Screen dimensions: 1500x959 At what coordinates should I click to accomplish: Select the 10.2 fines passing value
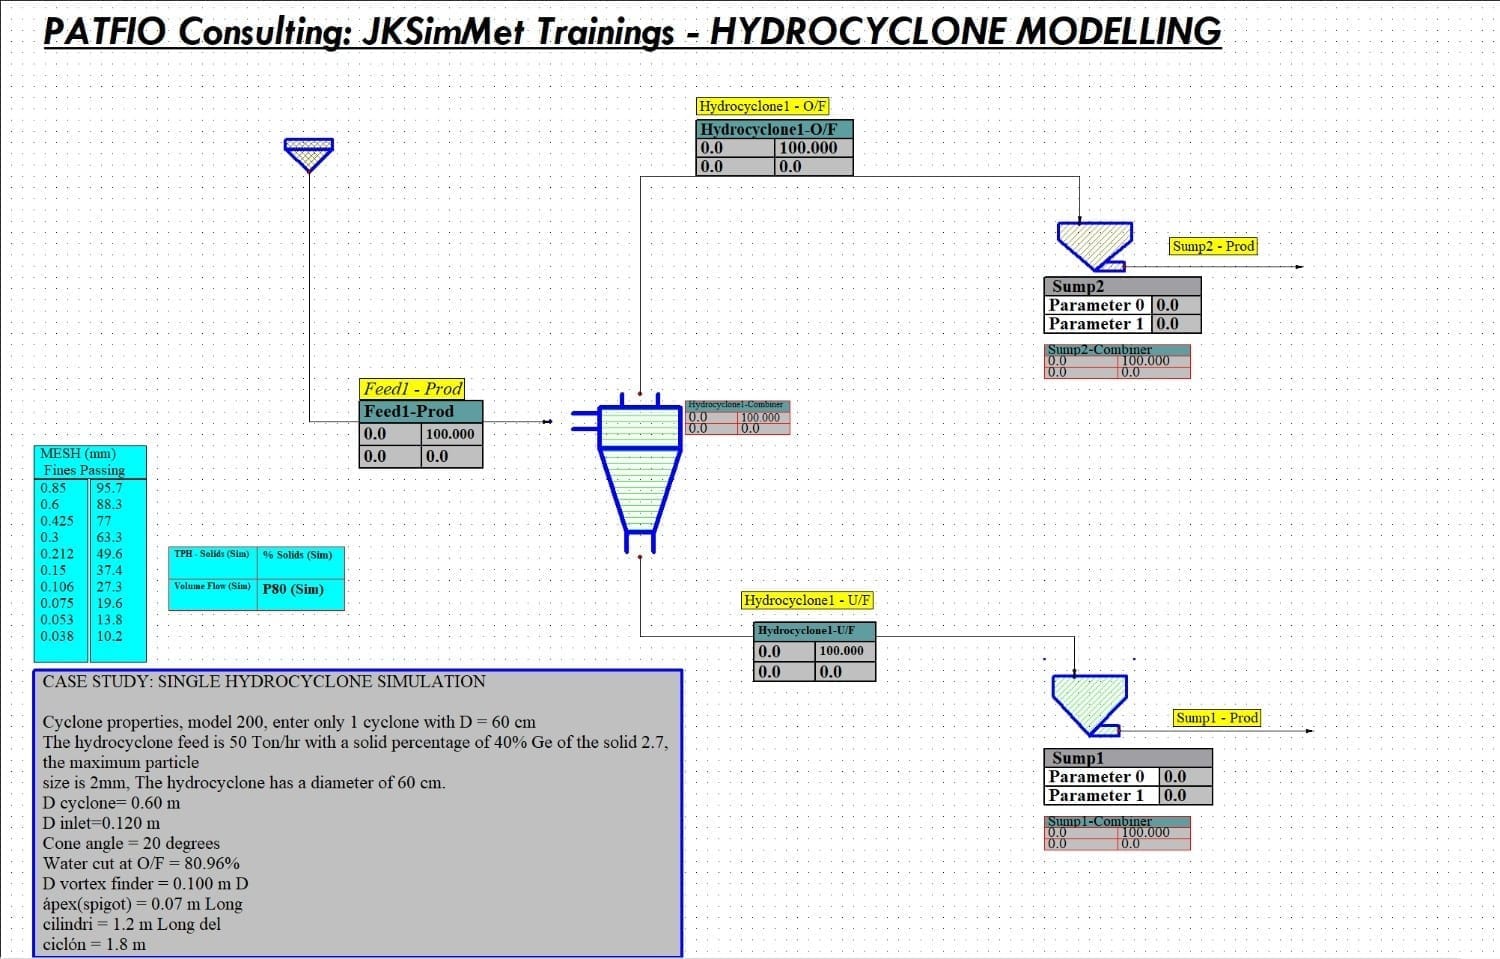pos(110,636)
